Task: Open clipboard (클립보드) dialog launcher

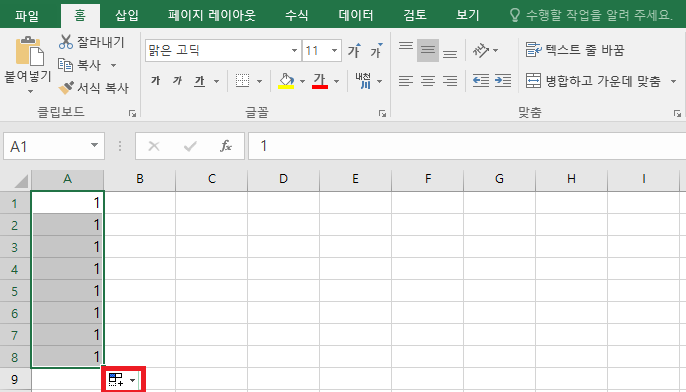Action: pos(132,114)
